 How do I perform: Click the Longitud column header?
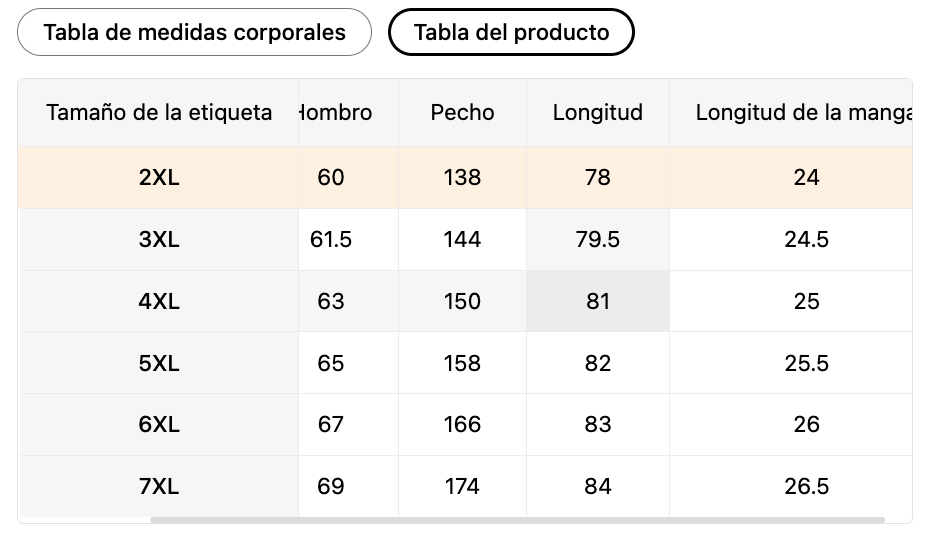click(597, 113)
